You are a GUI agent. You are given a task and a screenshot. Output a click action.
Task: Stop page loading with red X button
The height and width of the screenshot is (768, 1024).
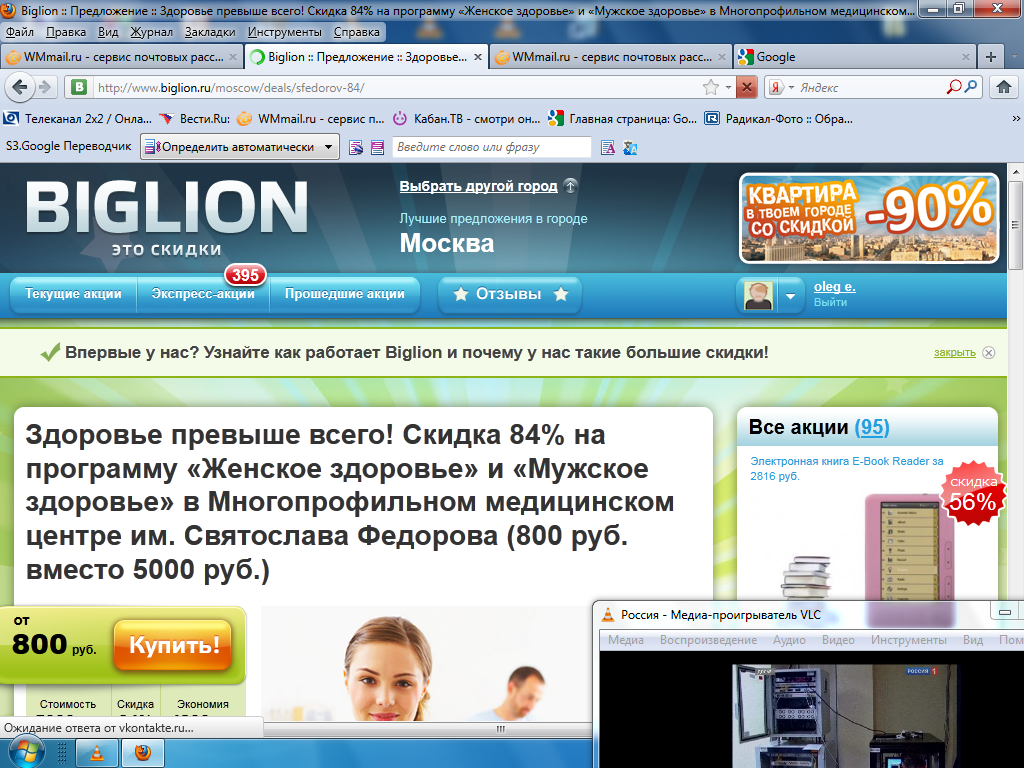746,87
